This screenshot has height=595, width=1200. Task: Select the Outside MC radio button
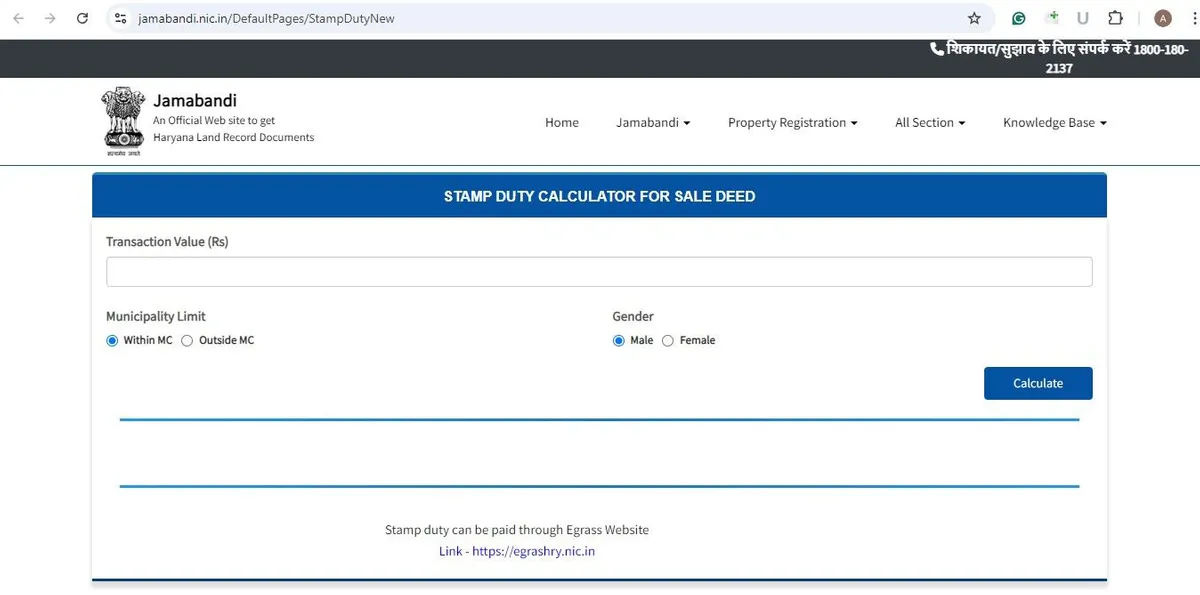(x=187, y=341)
